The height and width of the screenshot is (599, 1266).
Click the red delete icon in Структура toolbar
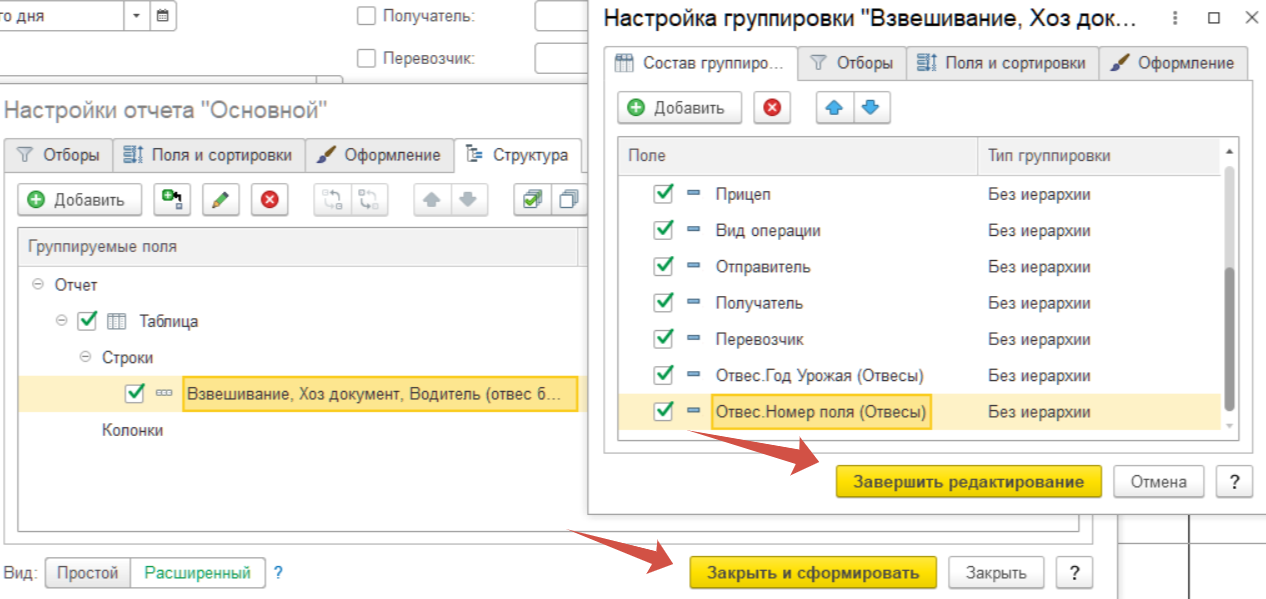click(269, 200)
